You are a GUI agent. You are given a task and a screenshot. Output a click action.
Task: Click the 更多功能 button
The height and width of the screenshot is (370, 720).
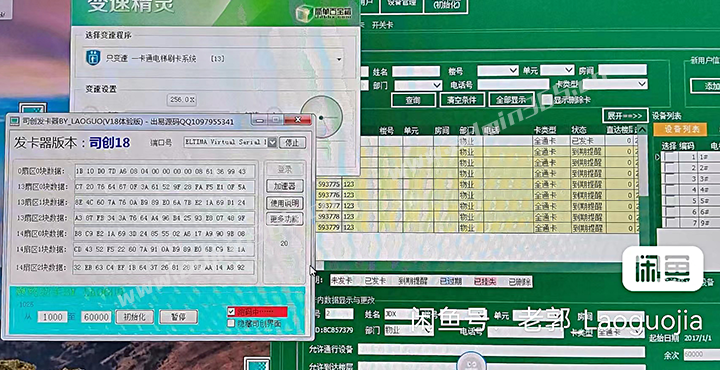coord(285,219)
